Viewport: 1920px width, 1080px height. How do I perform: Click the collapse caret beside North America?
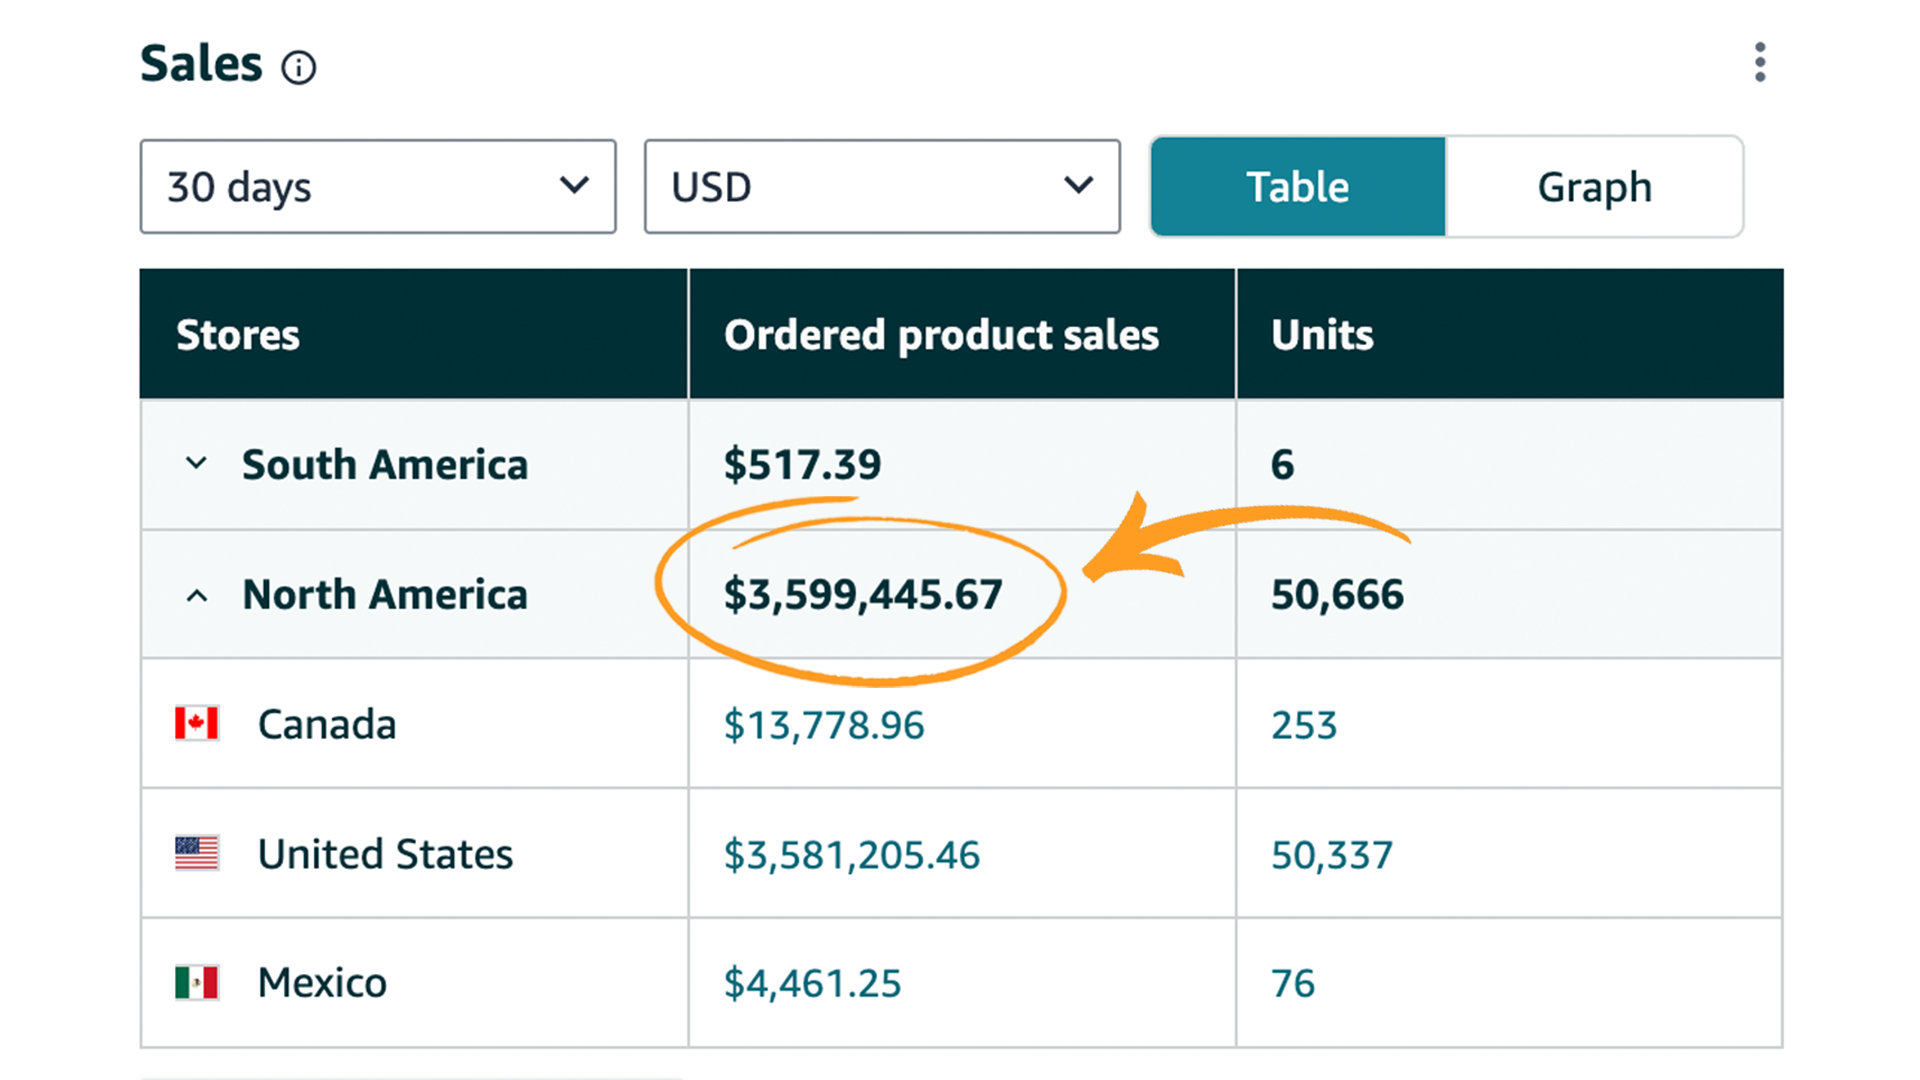click(x=196, y=594)
